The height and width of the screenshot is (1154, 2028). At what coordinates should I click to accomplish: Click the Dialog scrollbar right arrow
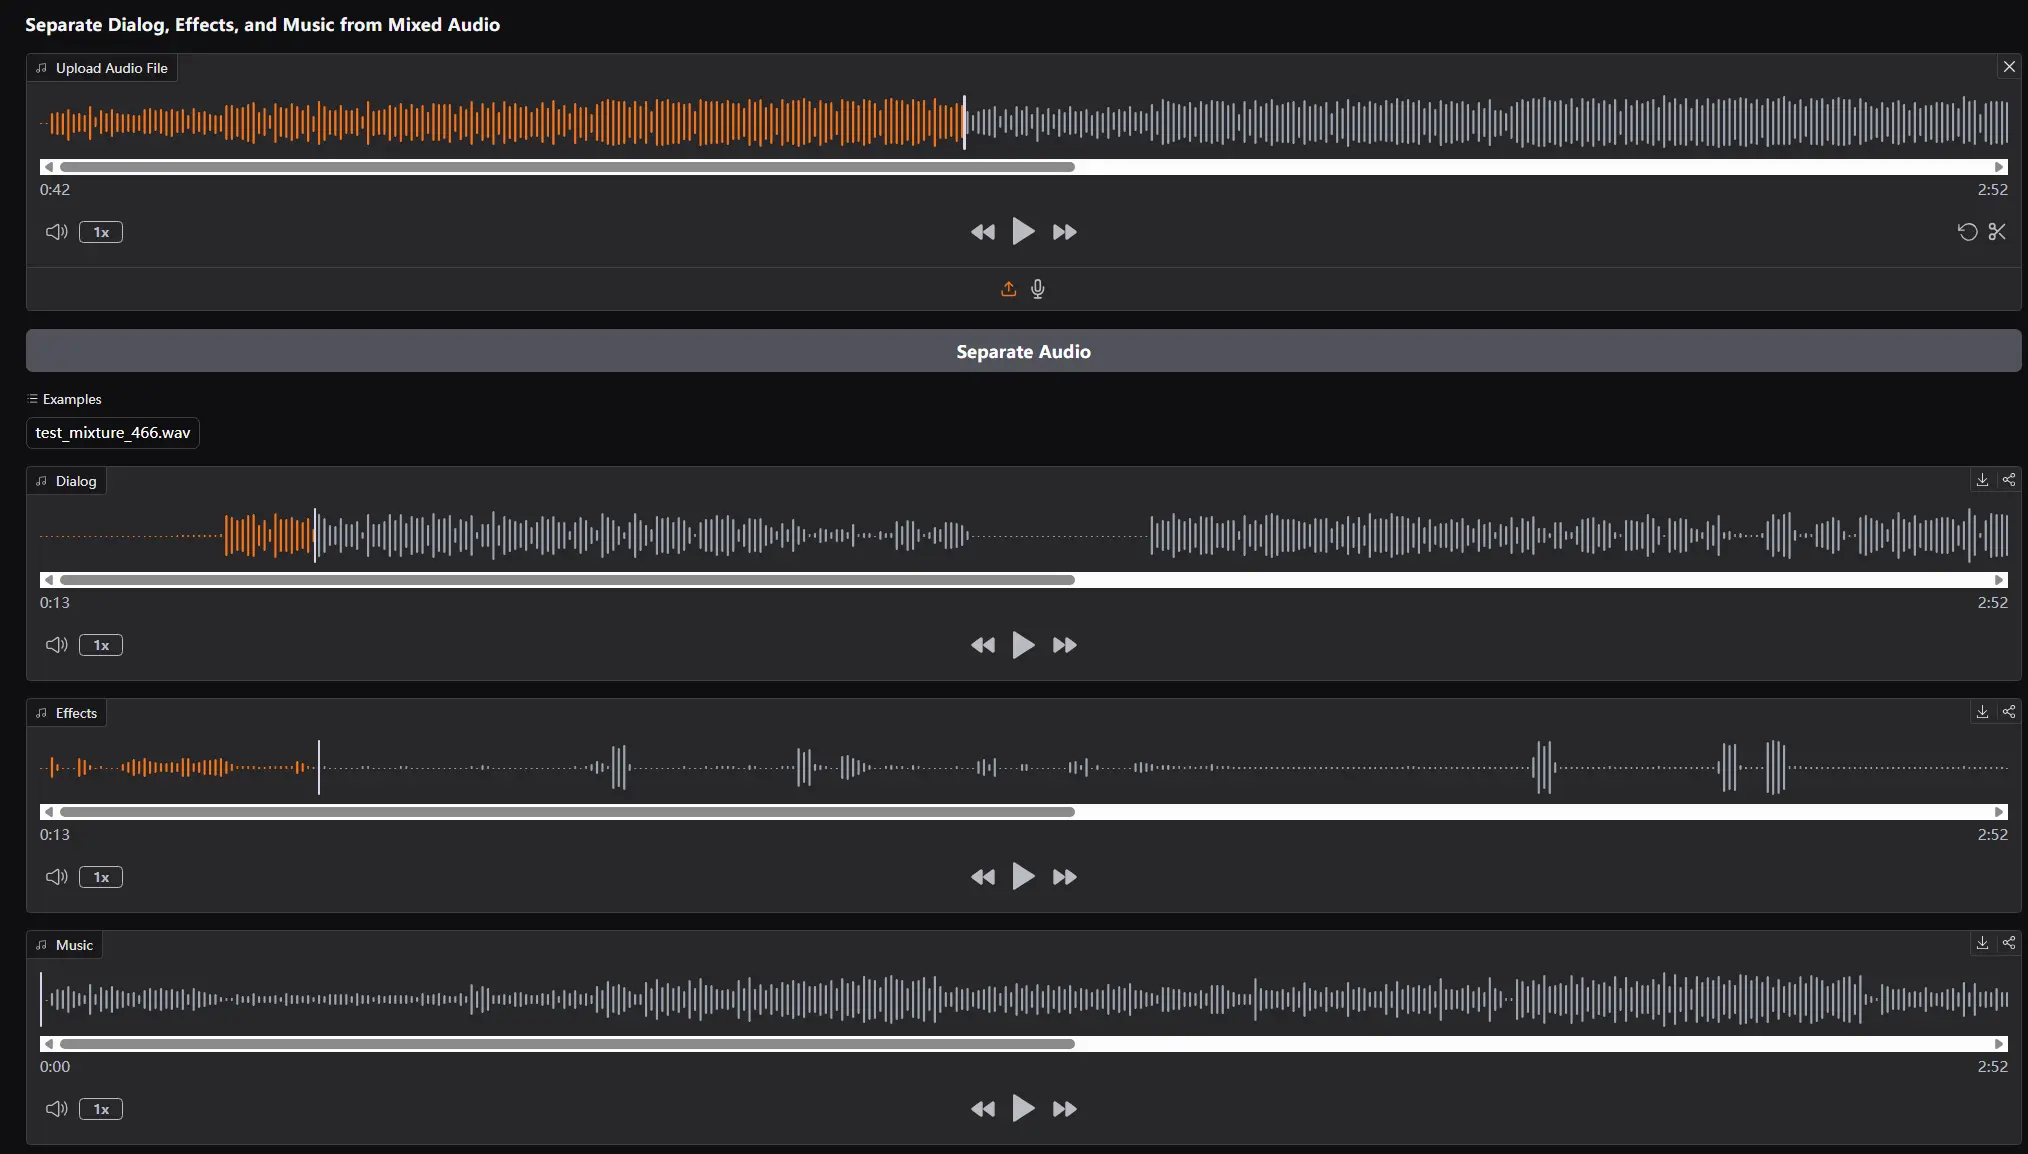point(2000,580)
